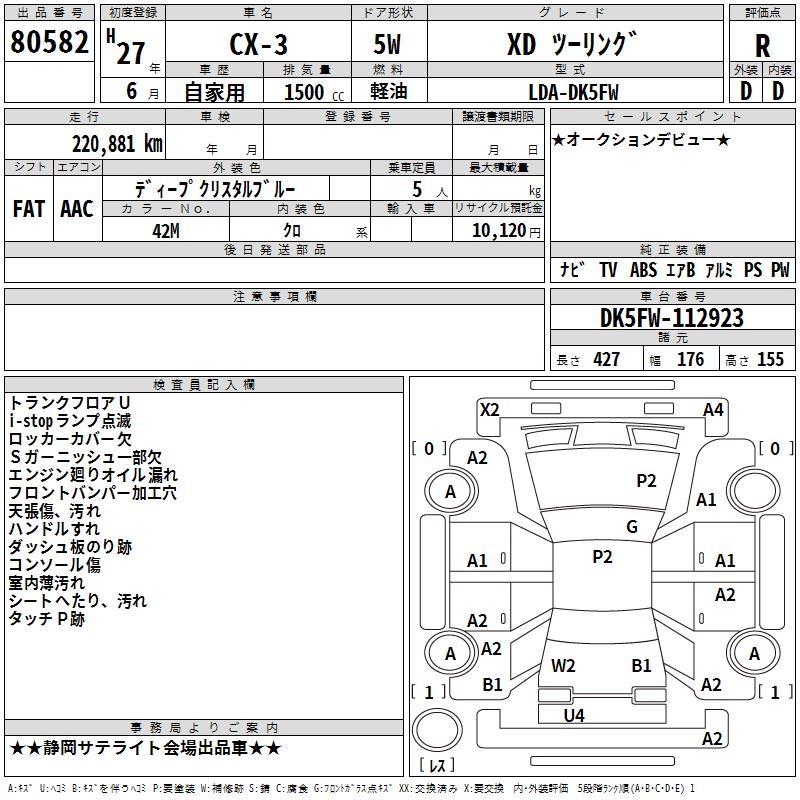
Task: Click the lot number 80582
Action: (49, 42)
